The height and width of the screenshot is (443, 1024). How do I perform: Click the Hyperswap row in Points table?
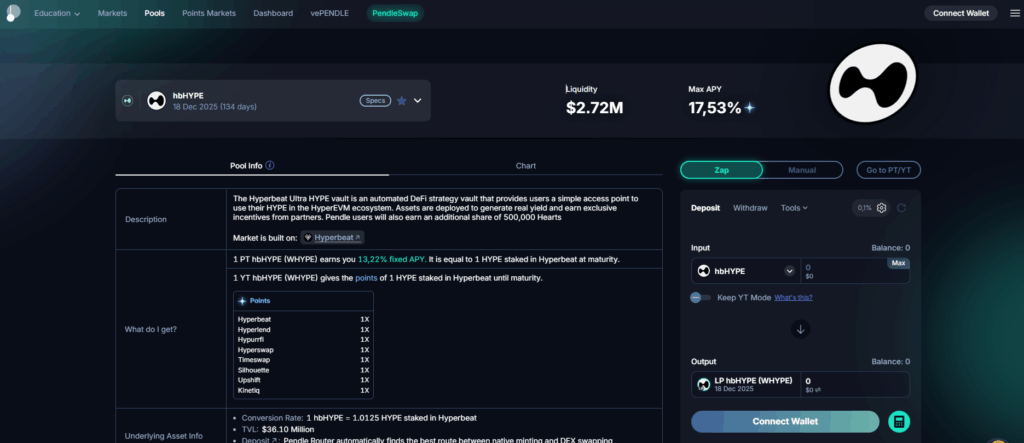(x=304, y=350)
